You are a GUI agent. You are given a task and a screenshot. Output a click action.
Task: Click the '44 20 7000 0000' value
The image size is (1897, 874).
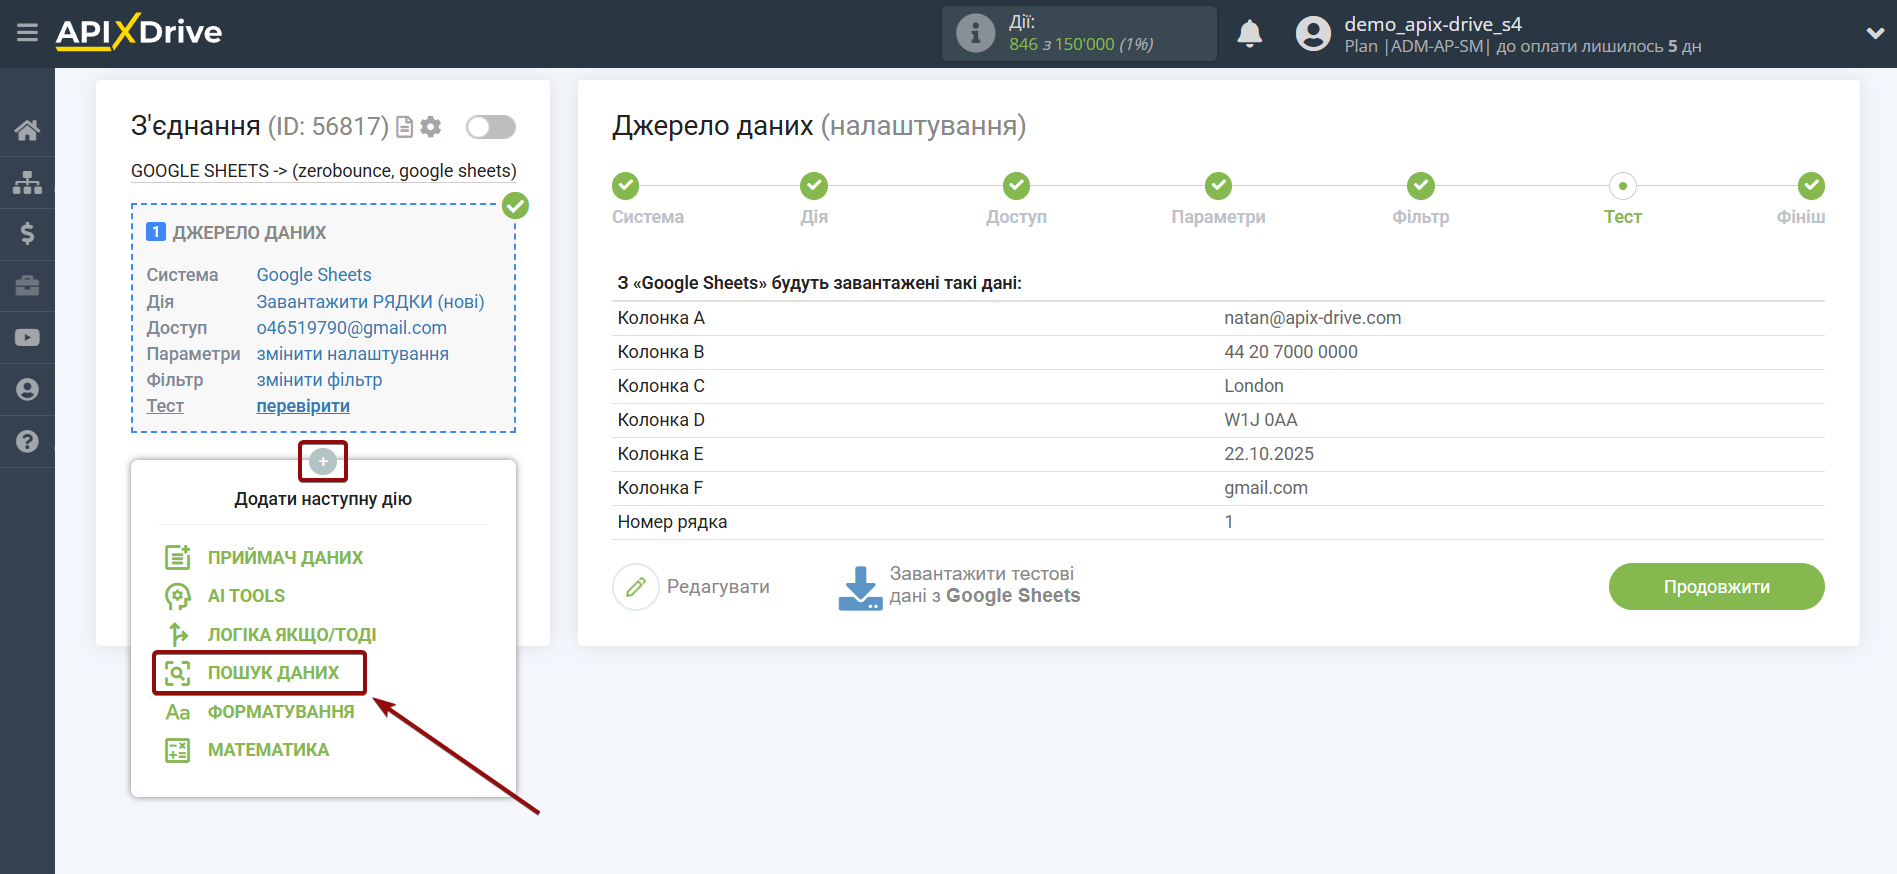click(1290, 352)
